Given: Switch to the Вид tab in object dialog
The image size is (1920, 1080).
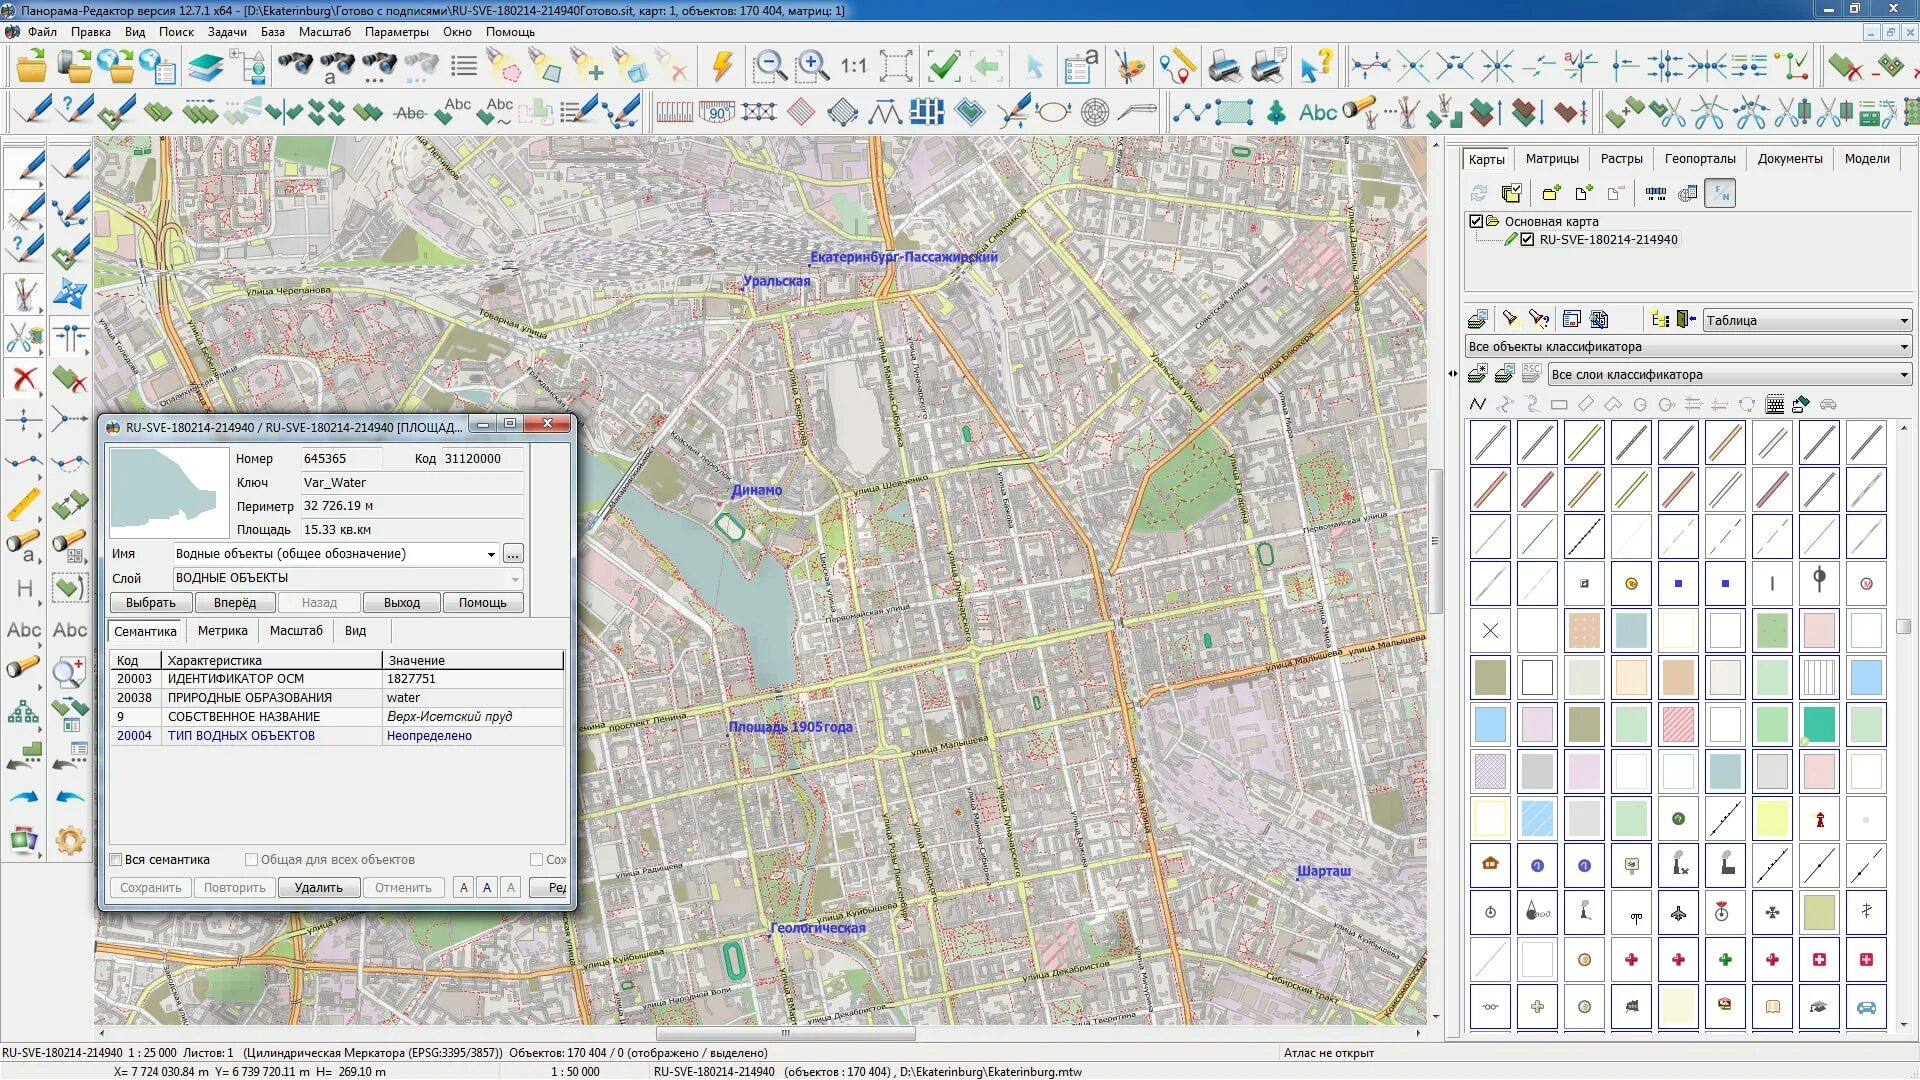Looking at the screenshot, I should (355, 630).
